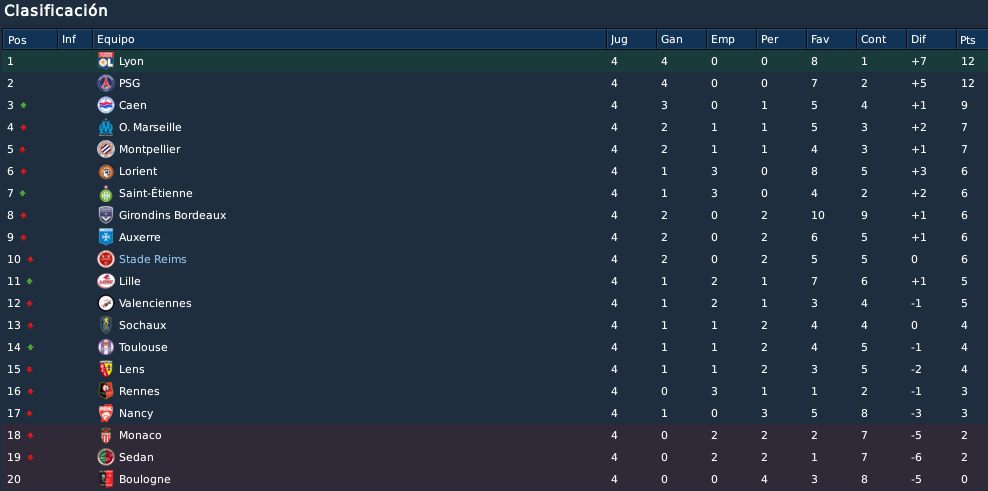Click the Pos column header
Screen dimensions: 988x491
(30, 39)
